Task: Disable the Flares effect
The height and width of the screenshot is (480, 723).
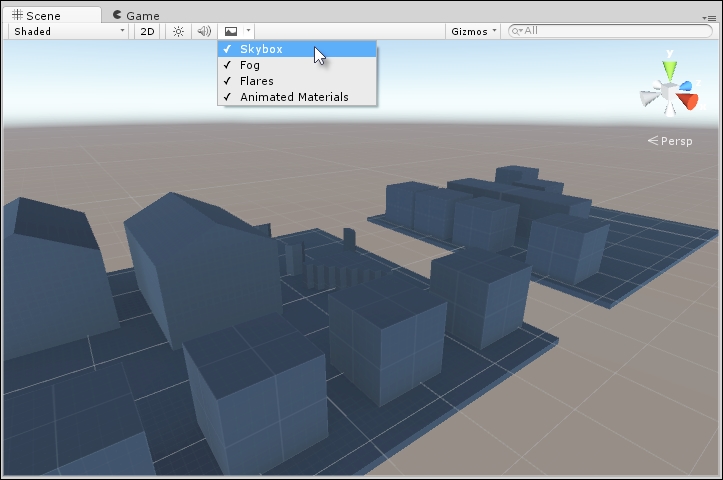Action: pyautogui.click(x=256, y=81)
